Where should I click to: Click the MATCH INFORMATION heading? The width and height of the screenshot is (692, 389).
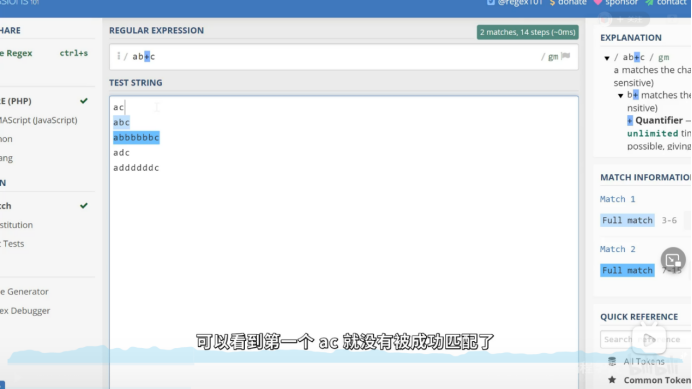[645, 177]
